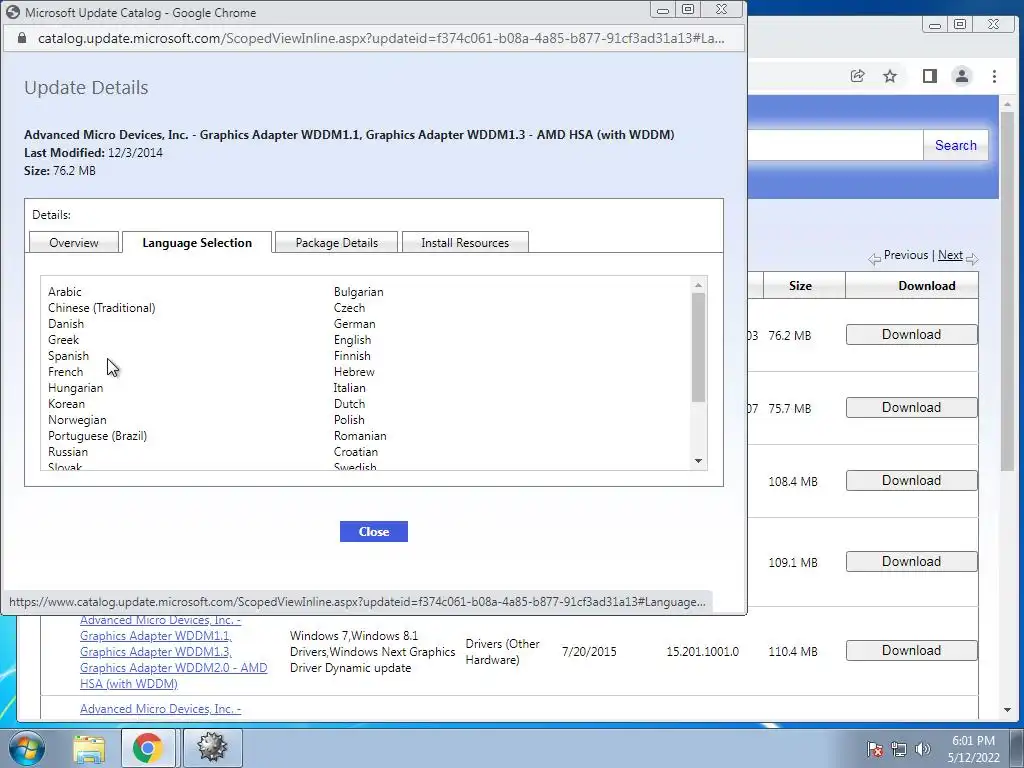
Task: Open Action Center flag tray icon
Action: [x=874, y=749]
